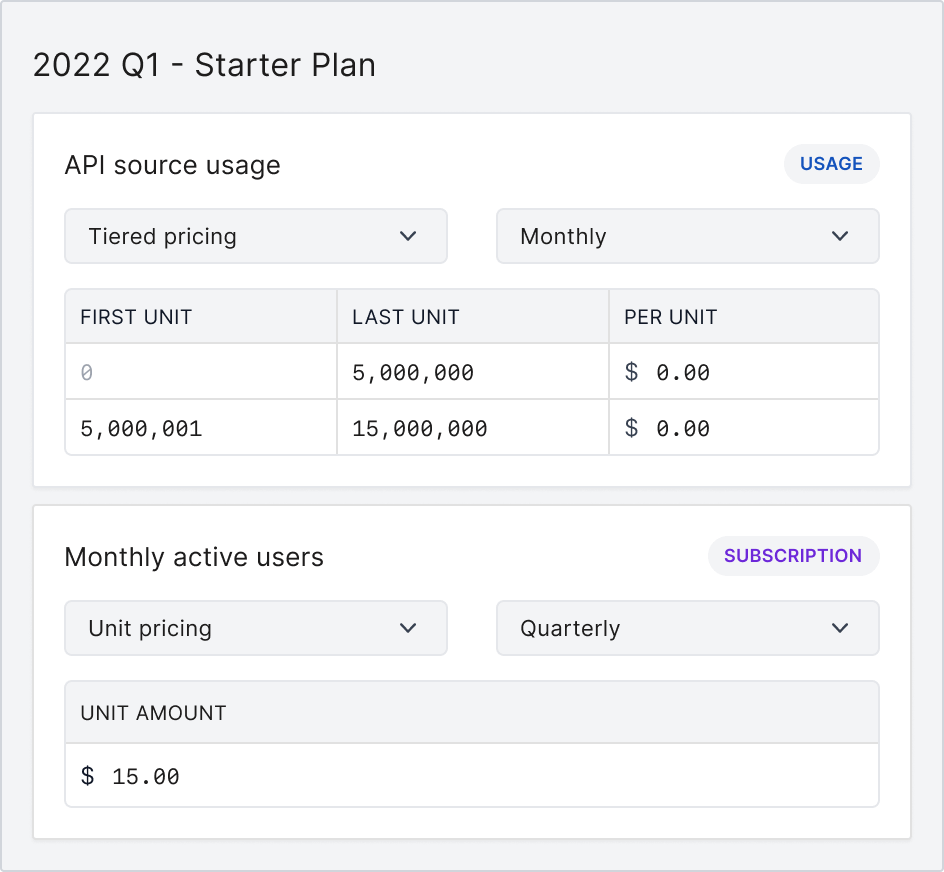Expand the Monthly billing interval dropdown

[x=687, y=236]
